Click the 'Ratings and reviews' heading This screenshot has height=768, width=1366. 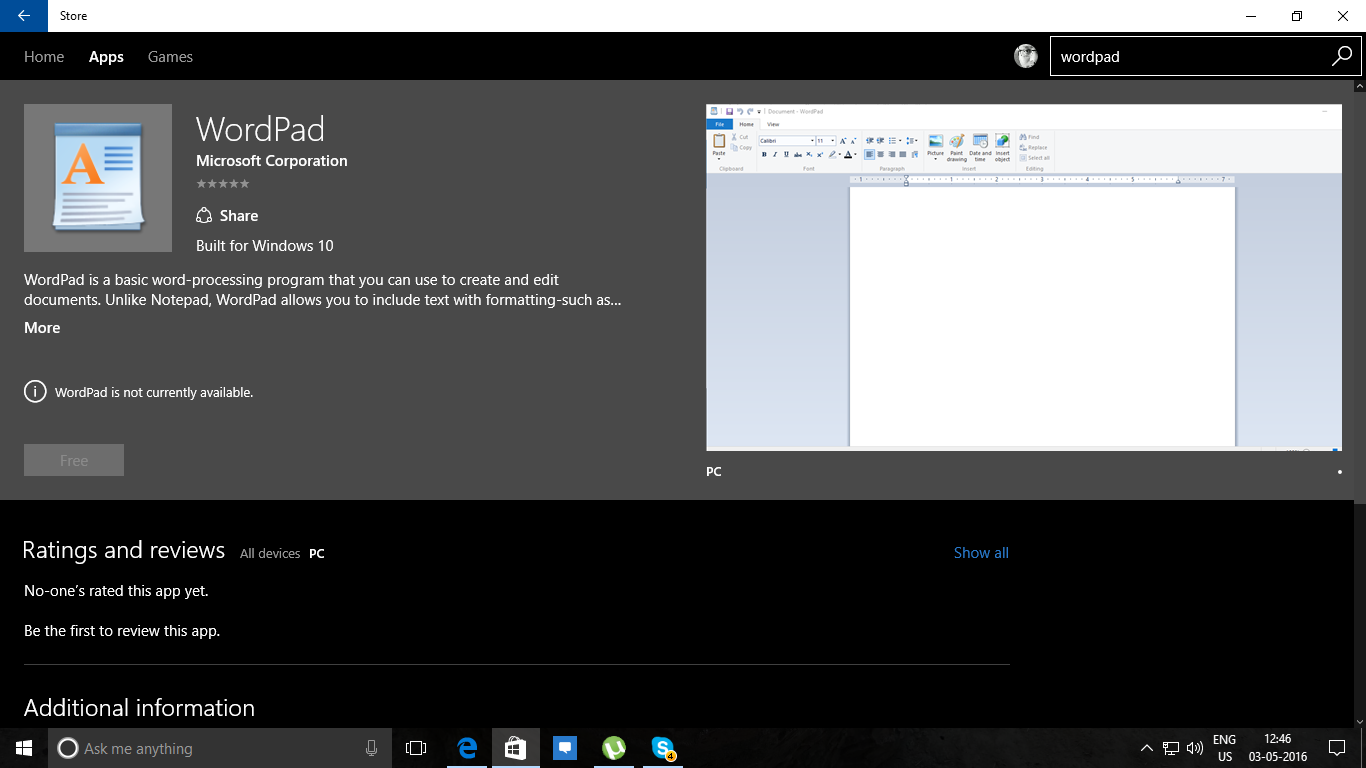[124, 550]
